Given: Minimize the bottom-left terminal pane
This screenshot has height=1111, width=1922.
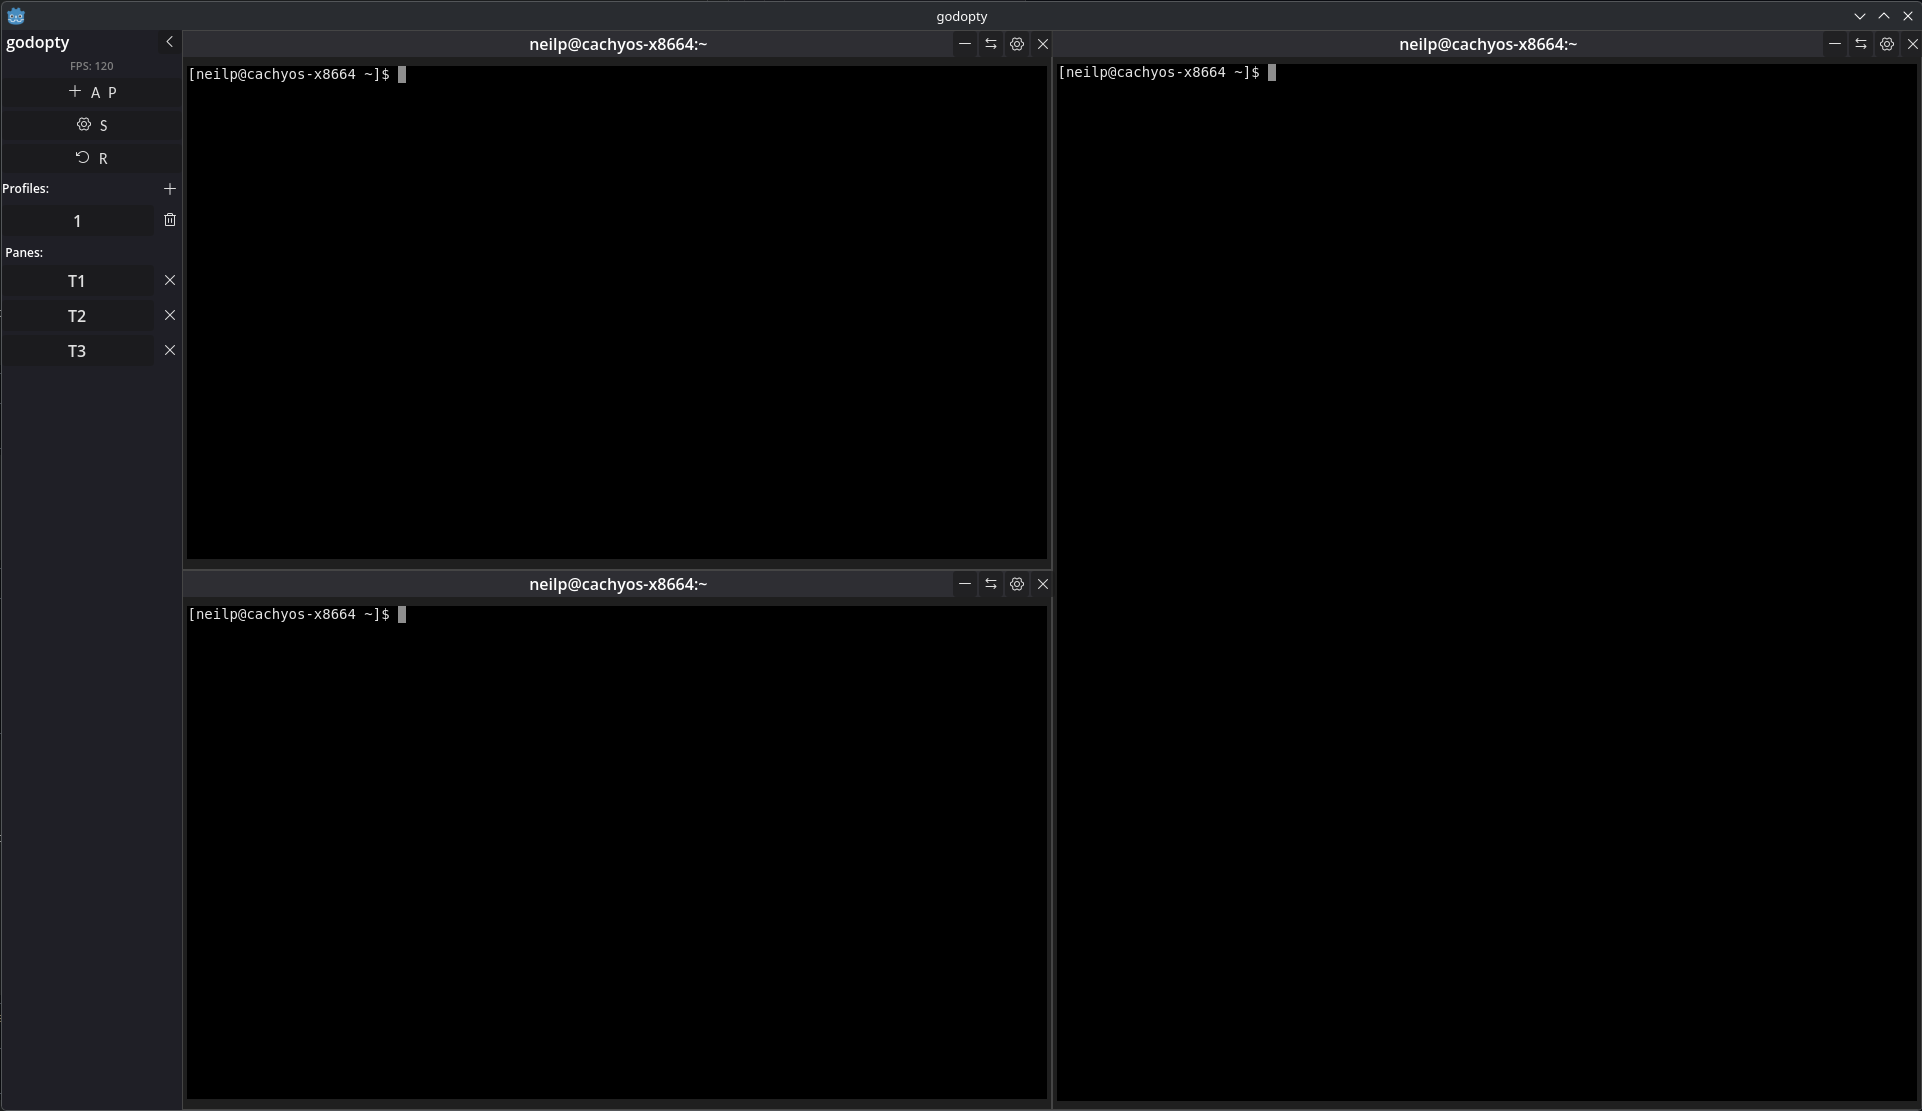Looking at the screenshot, I should pos(964,584).
